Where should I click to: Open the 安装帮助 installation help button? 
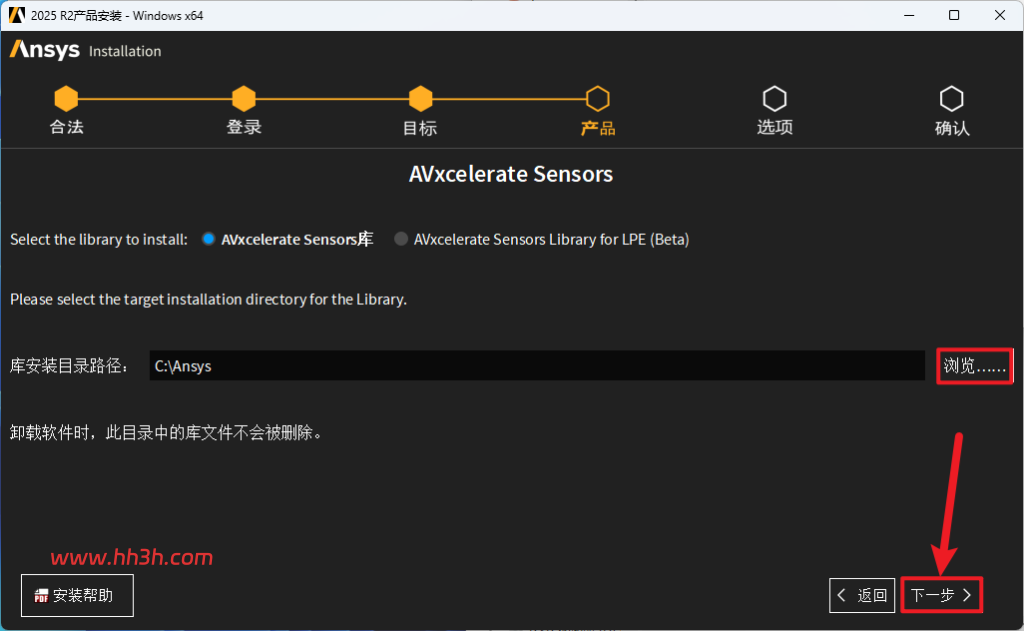(x=77, y=595)
